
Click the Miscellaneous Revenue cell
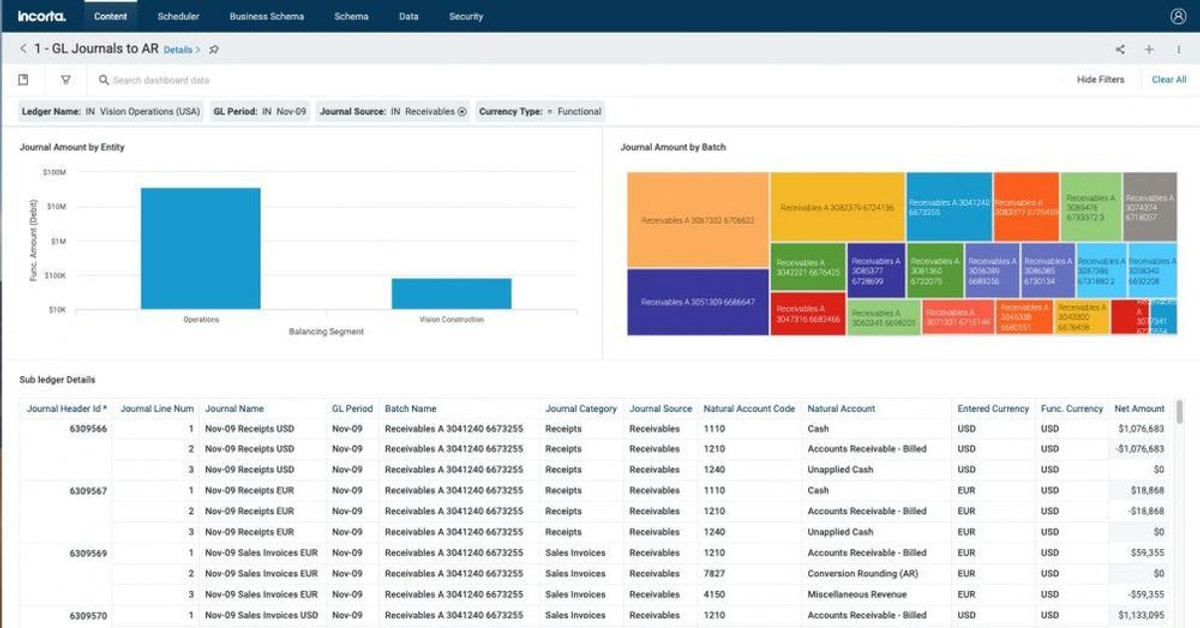859,594
